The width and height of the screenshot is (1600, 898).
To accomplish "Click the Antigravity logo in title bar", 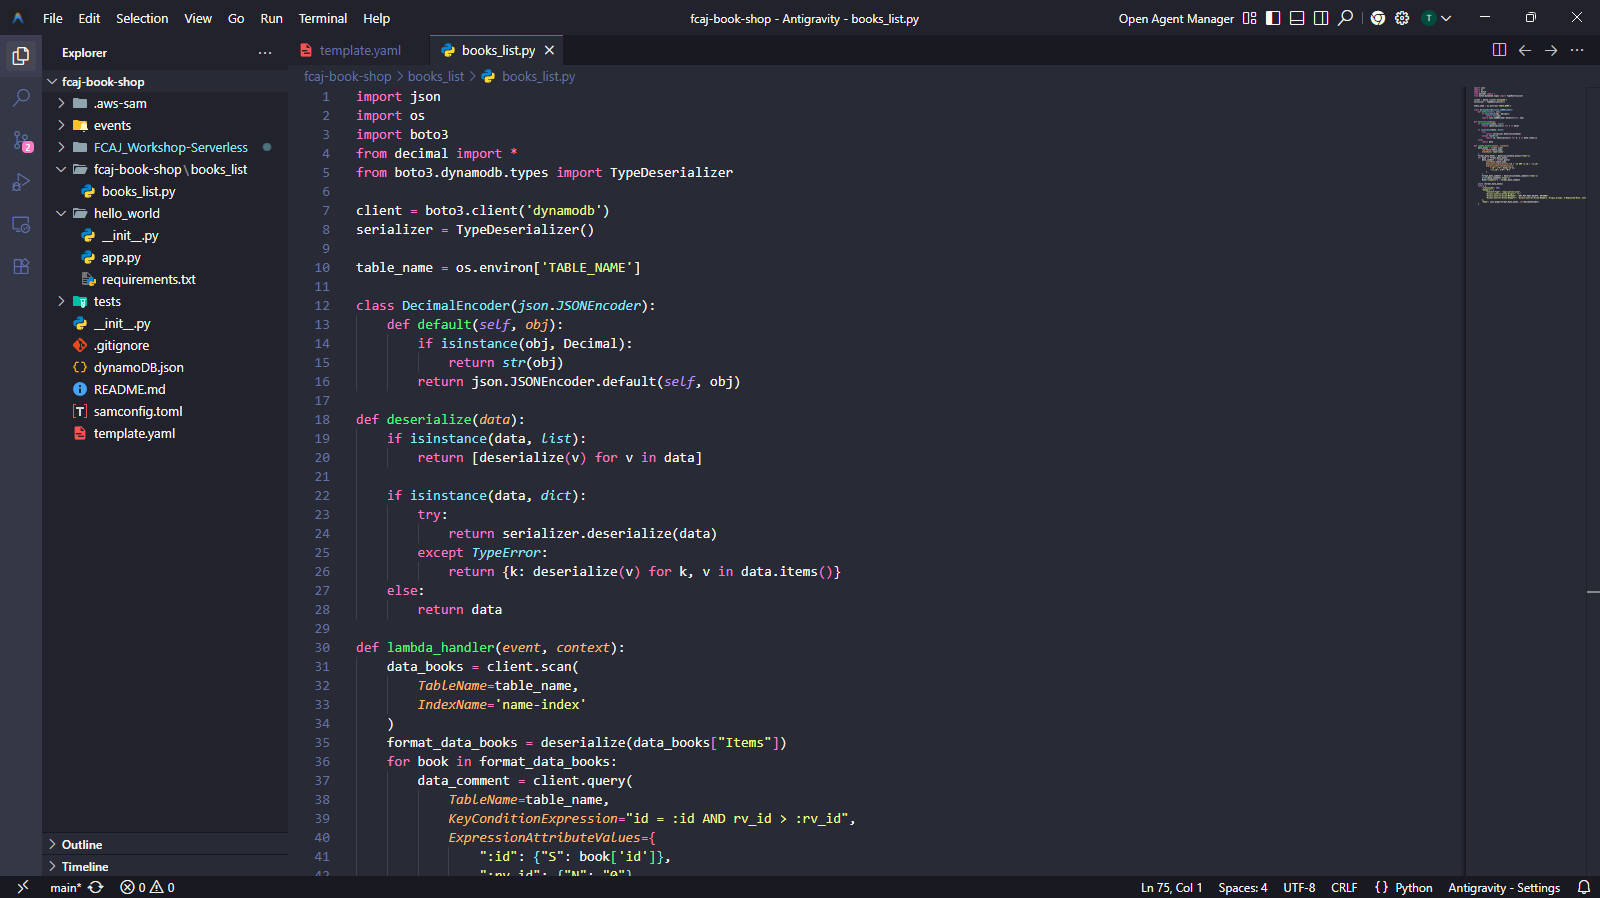I will [x=18, y=18].
